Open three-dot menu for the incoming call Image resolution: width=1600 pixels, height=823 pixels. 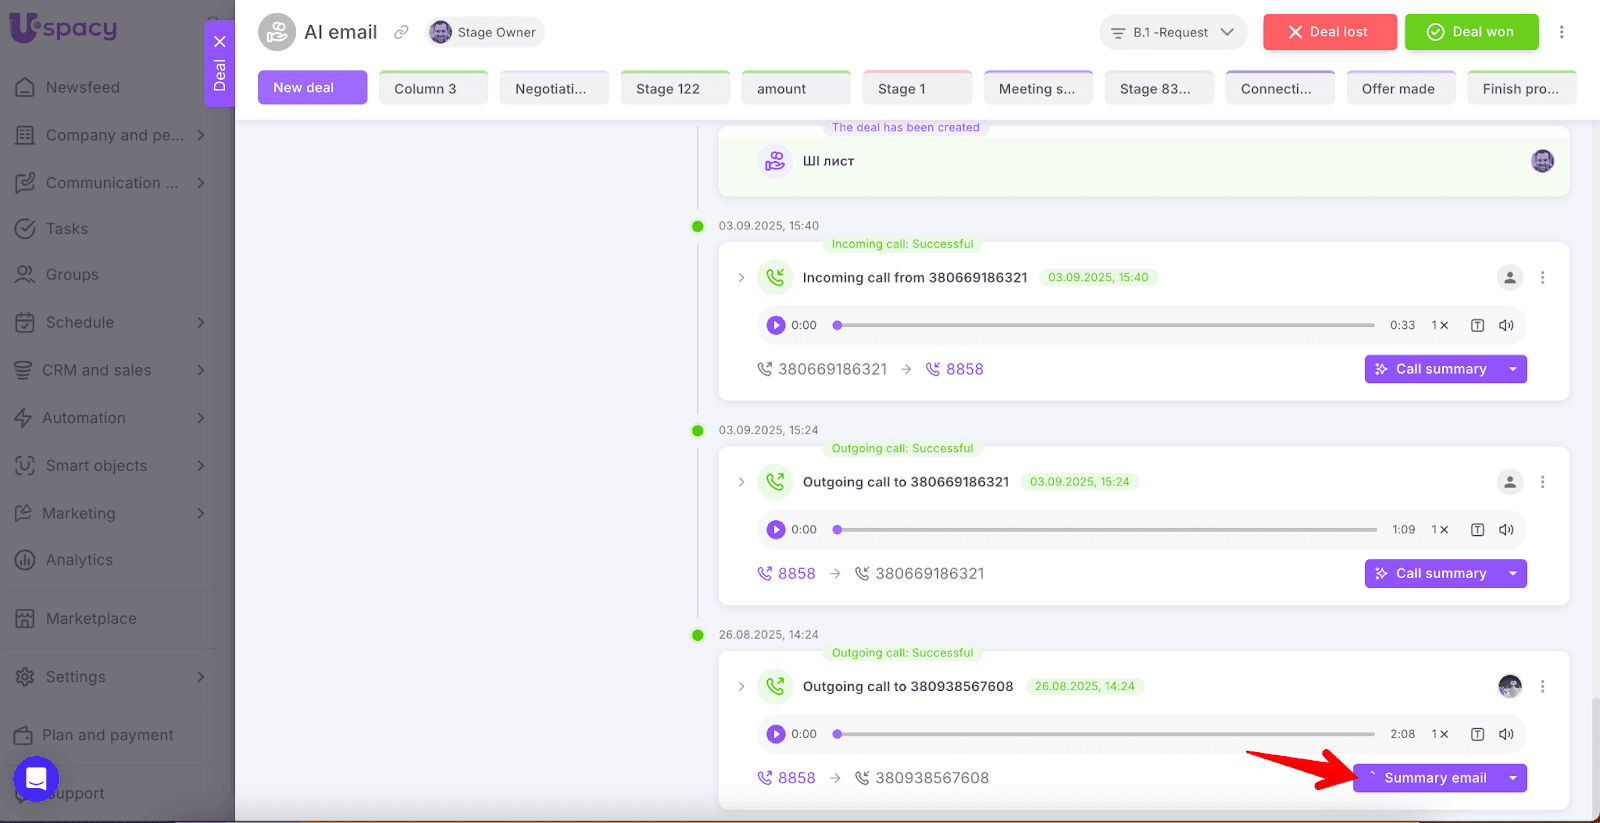tap(1542, 277)
